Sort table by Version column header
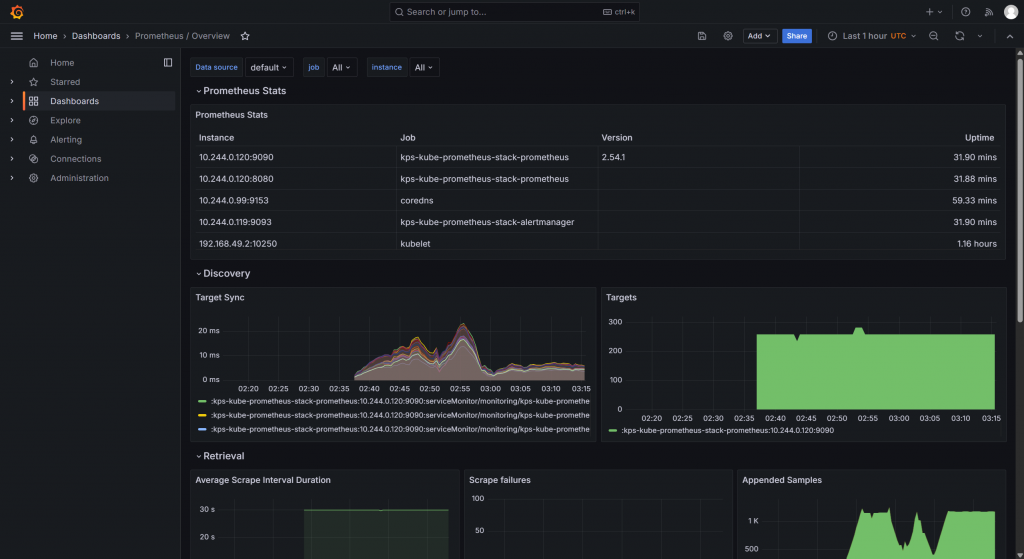Viewport: 1024px width, 559px height. click(x=616, y=138)
